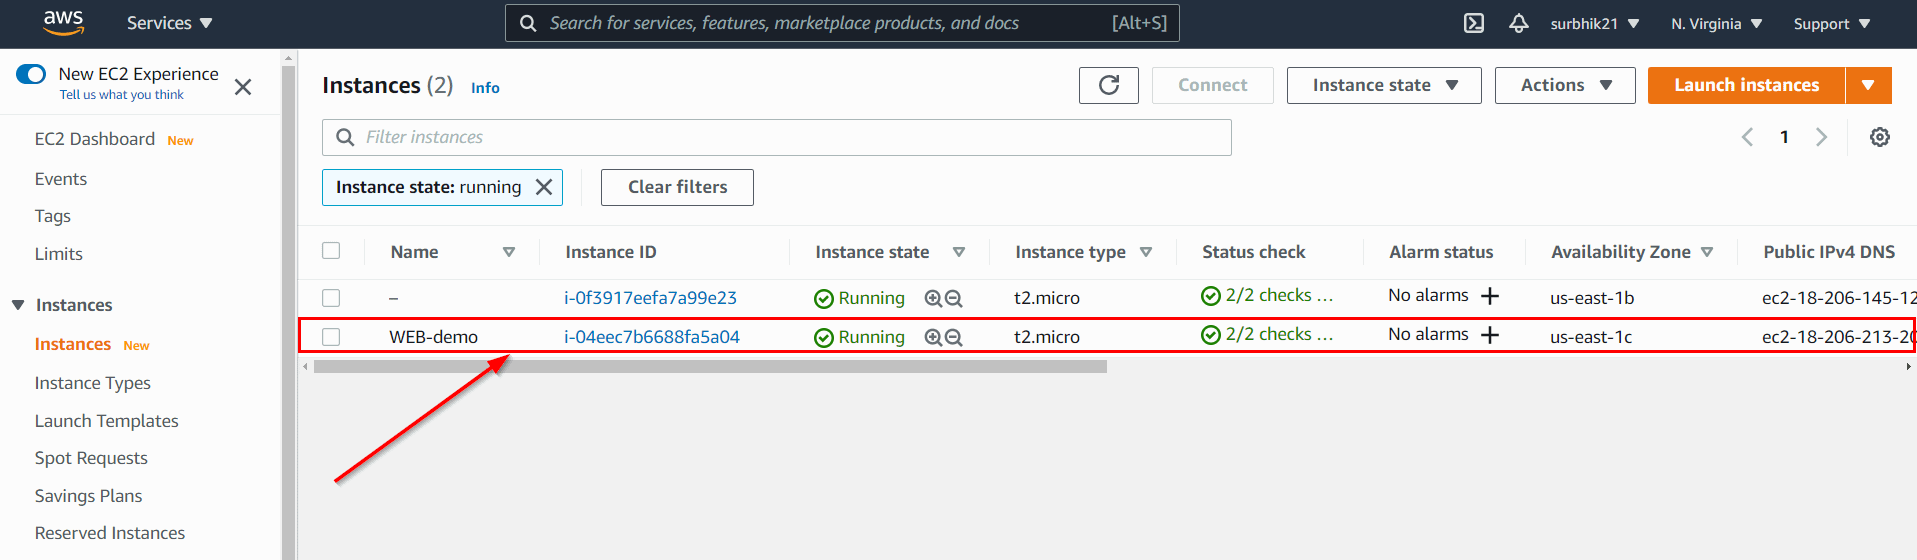Add alarm for instance in us-east-1b

pos(1490,296)
